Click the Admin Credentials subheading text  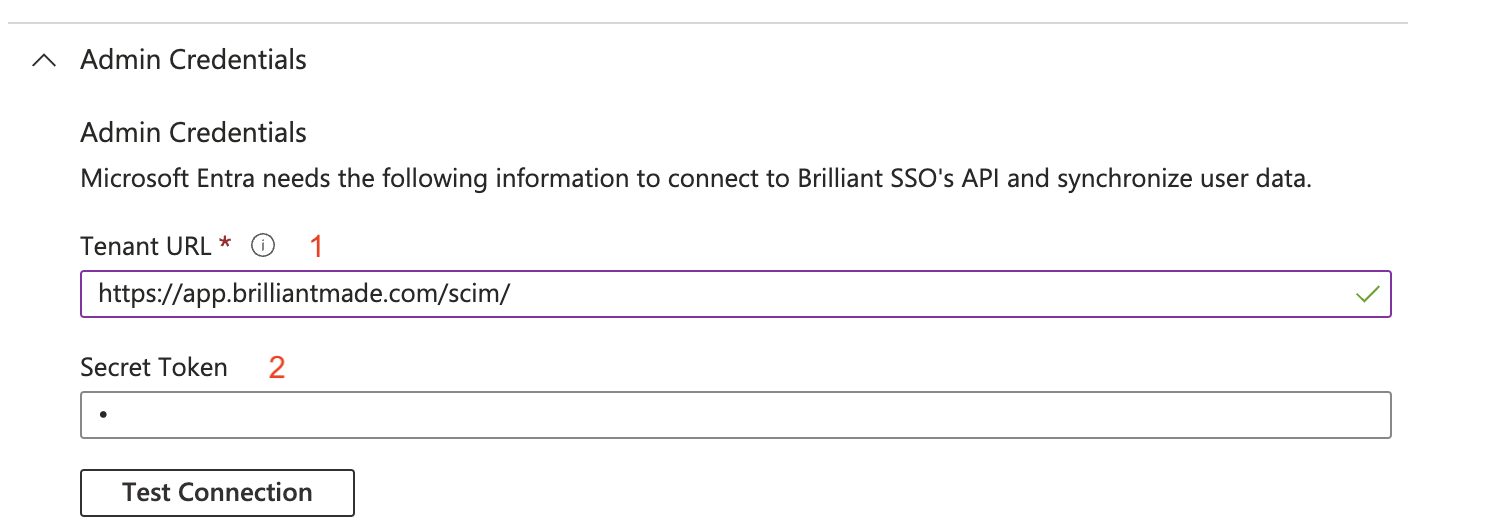[193, 133]
